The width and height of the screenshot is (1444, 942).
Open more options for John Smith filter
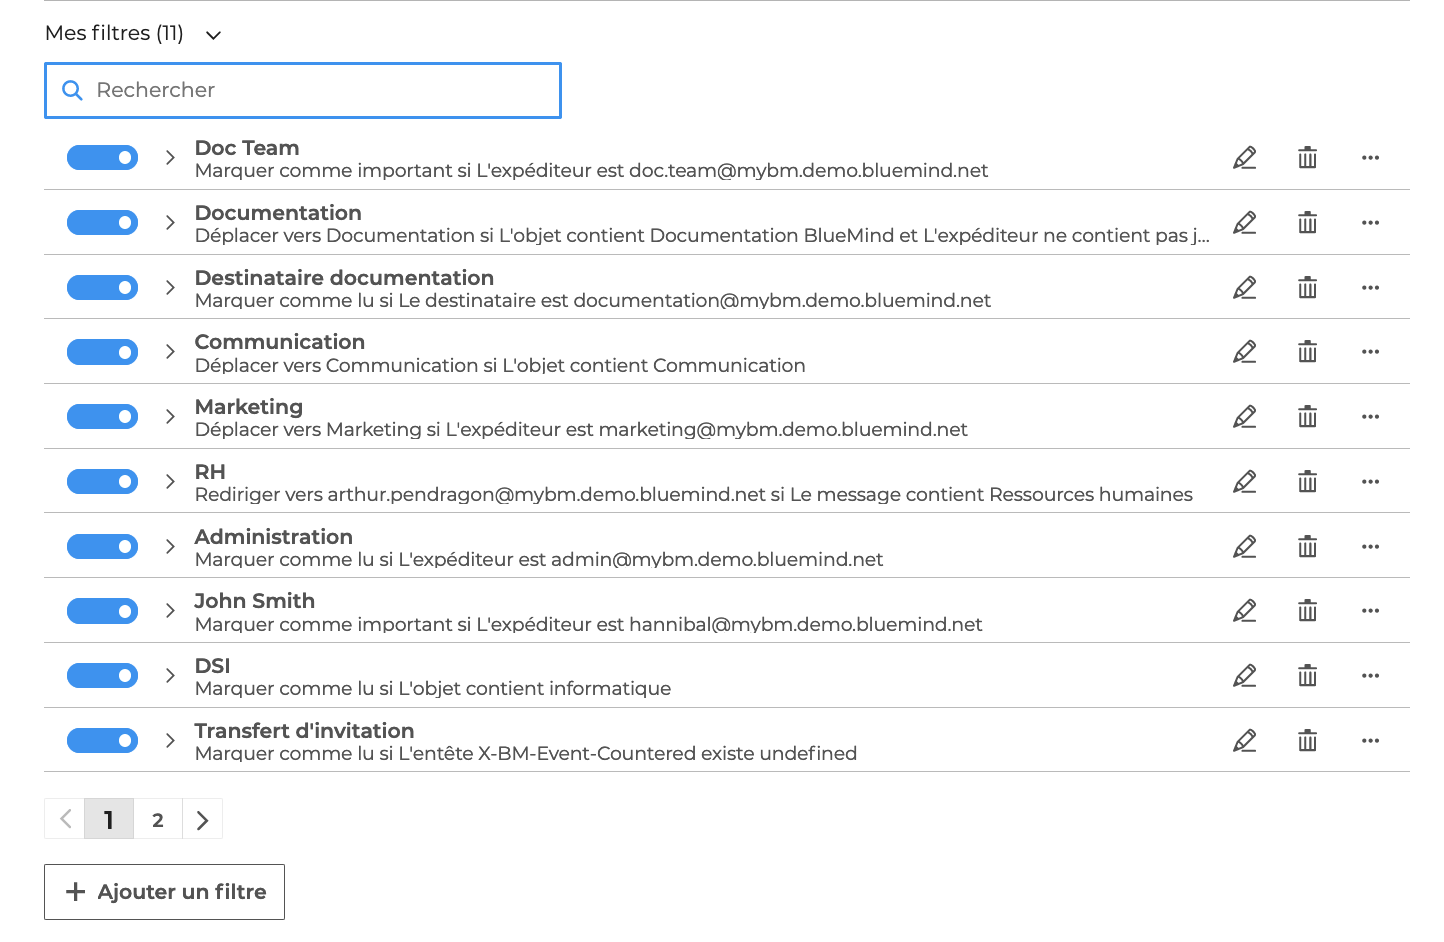coord(1370,611)
